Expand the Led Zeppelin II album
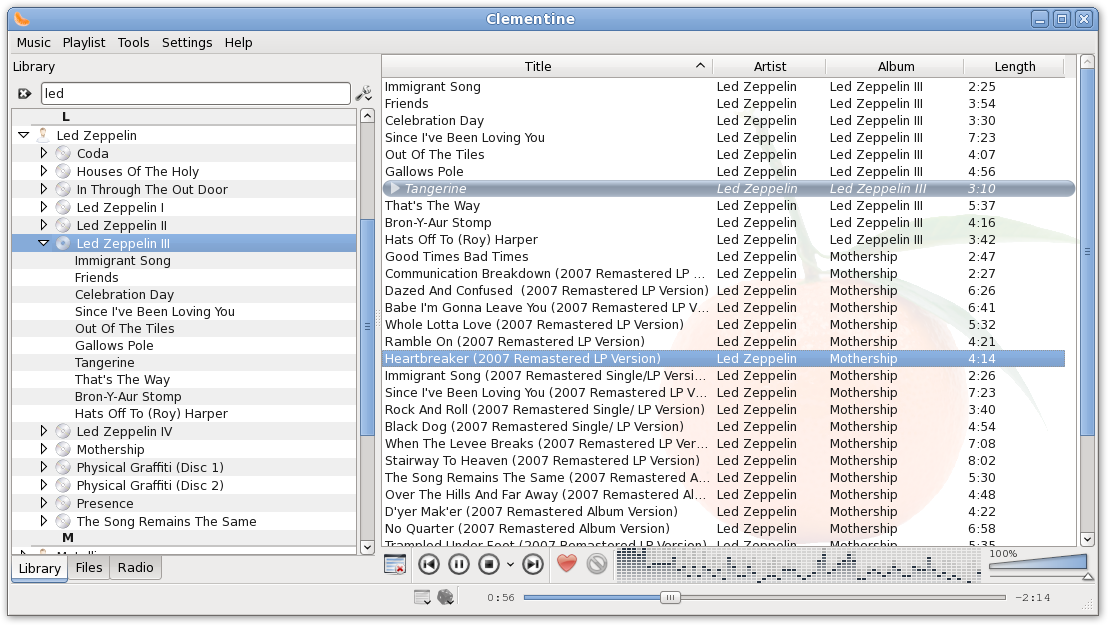 pos(44,225)
